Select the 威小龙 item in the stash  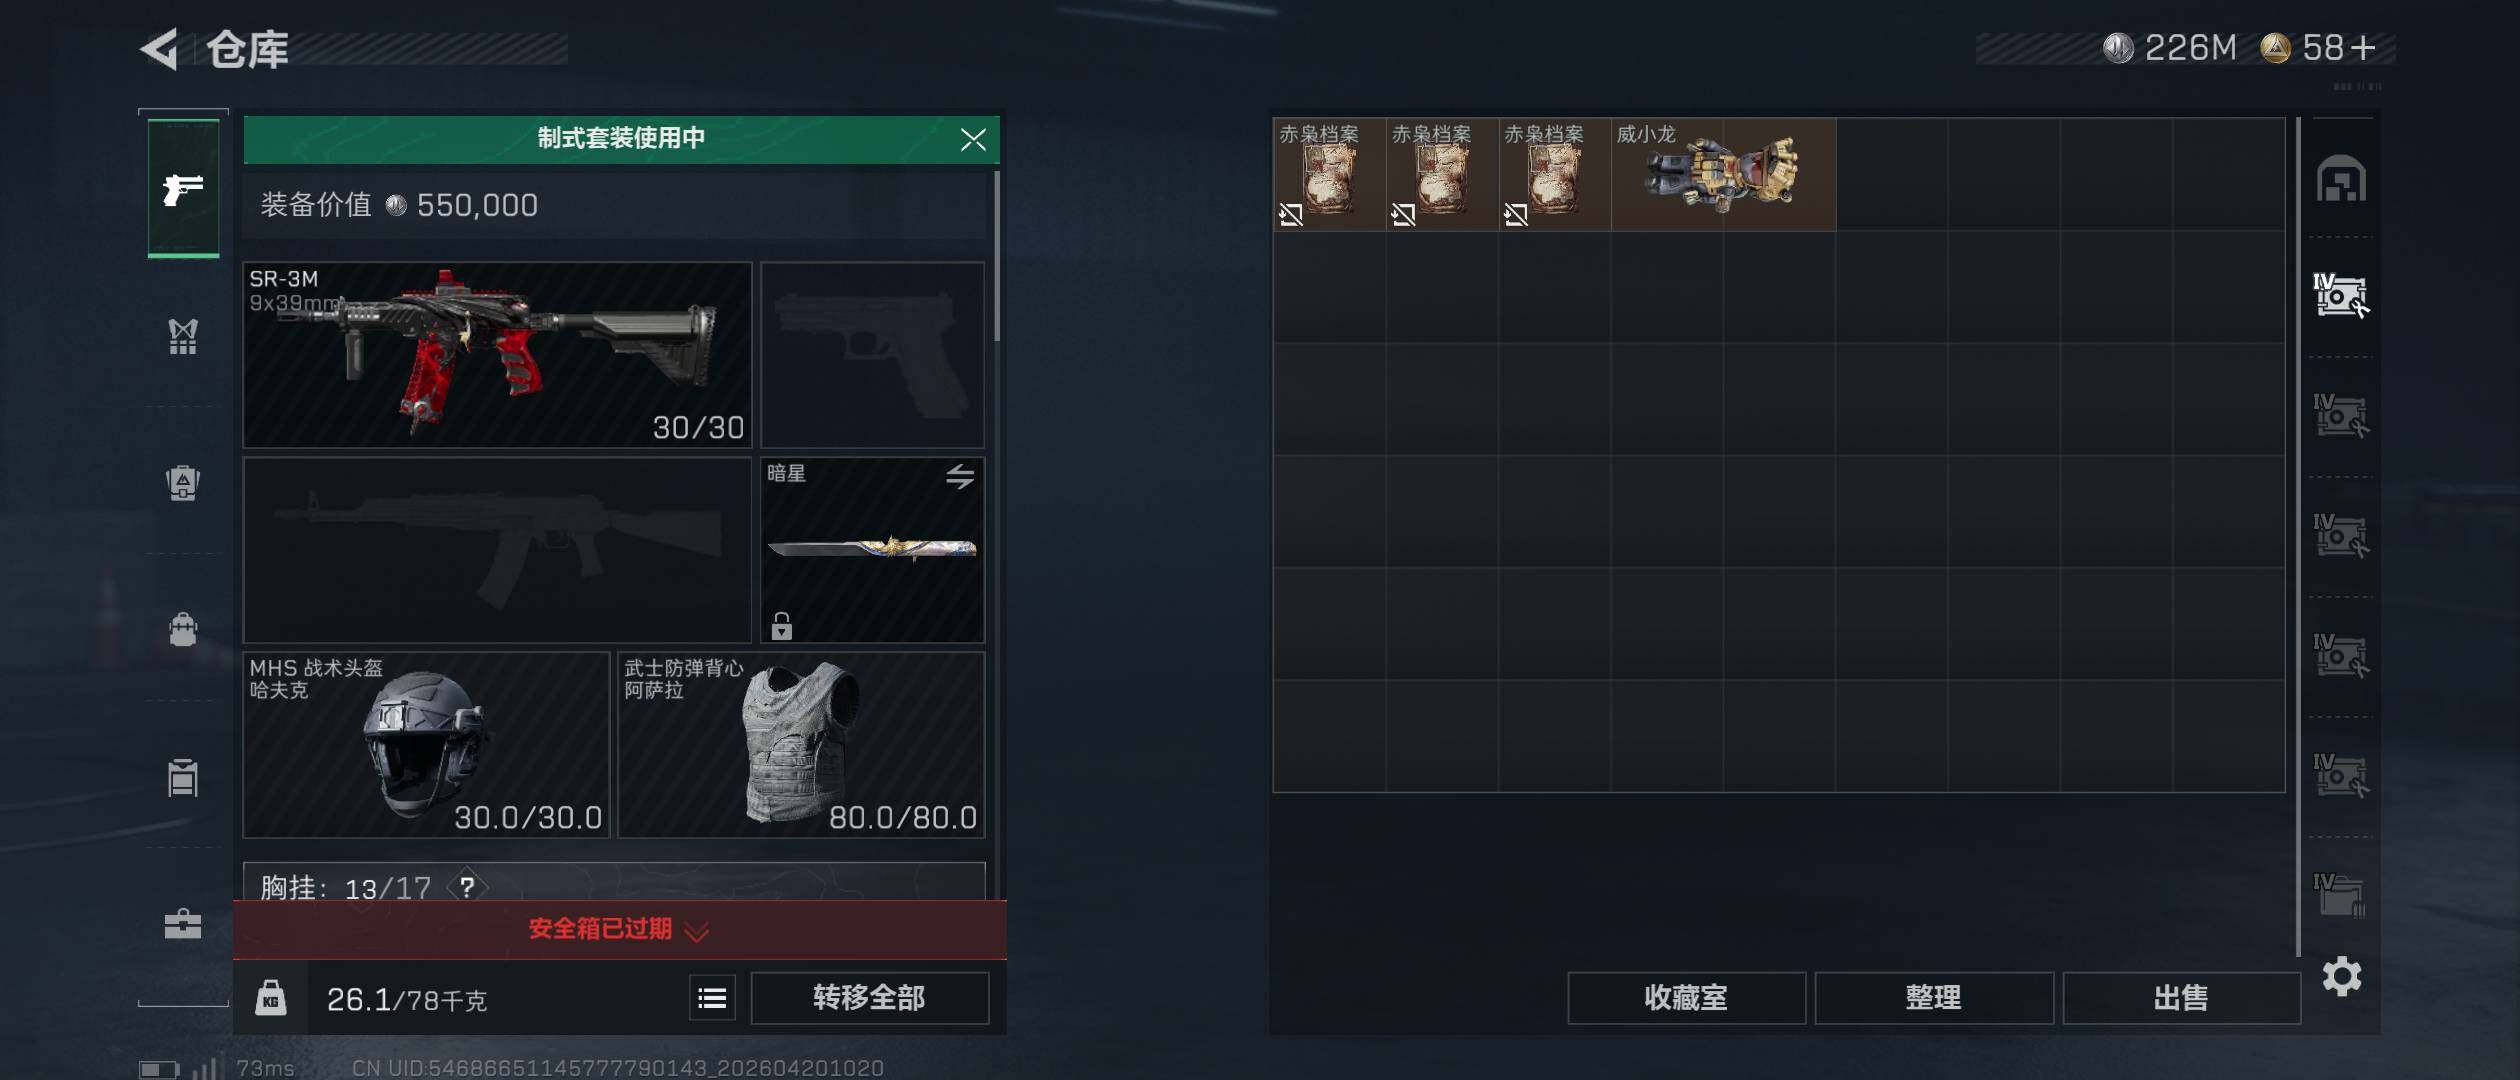pos(1723,175)
